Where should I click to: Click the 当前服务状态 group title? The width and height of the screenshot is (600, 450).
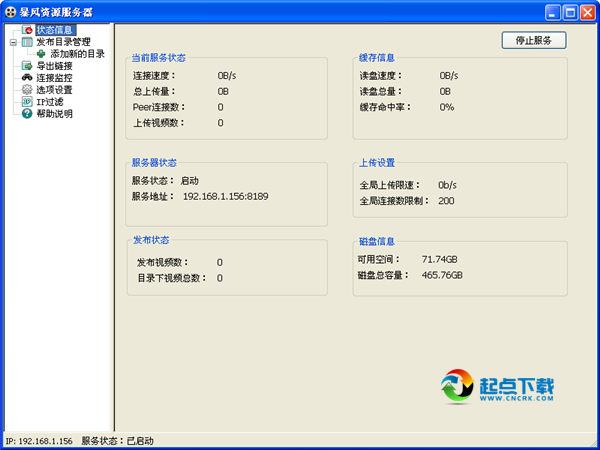(159, 58)
